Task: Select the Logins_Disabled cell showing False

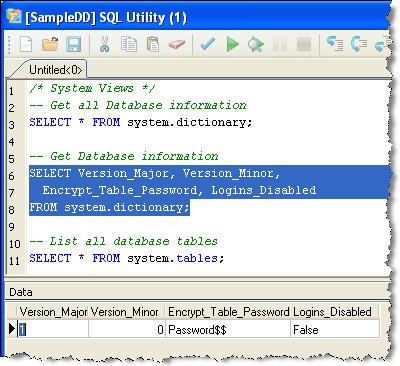Action: pyautogui.click(x=335, y=330)
